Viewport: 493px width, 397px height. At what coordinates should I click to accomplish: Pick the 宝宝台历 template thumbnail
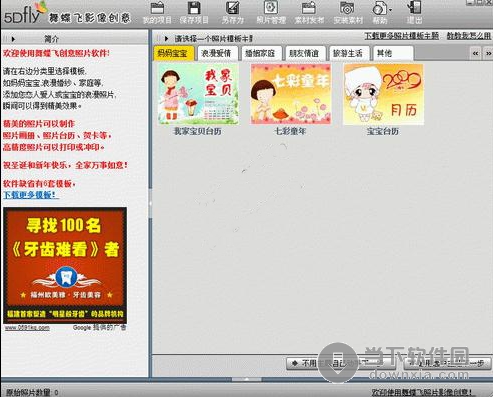coord(383,94)
